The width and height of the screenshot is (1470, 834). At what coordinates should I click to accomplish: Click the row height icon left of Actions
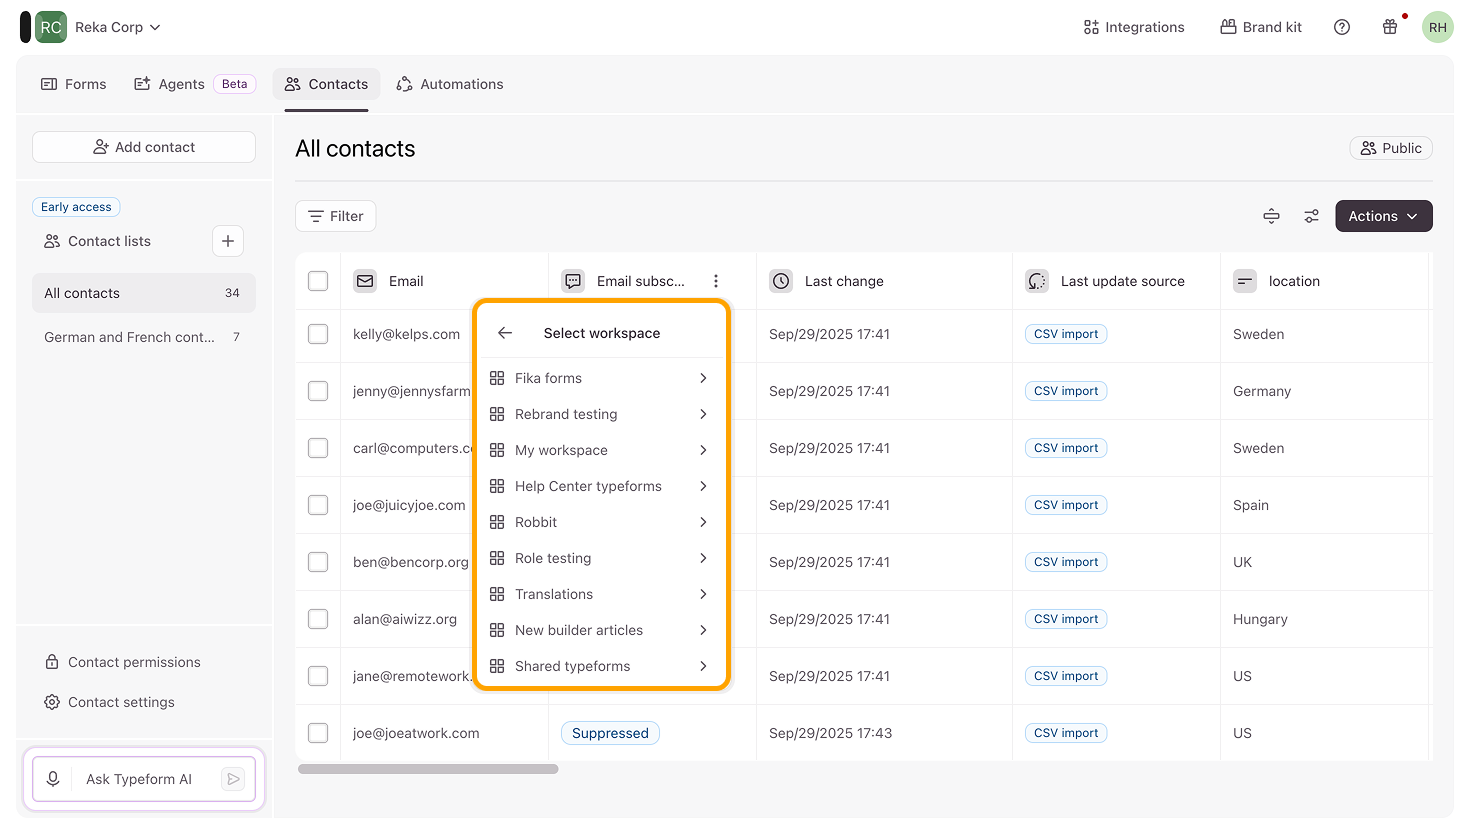pos(1271,216)
